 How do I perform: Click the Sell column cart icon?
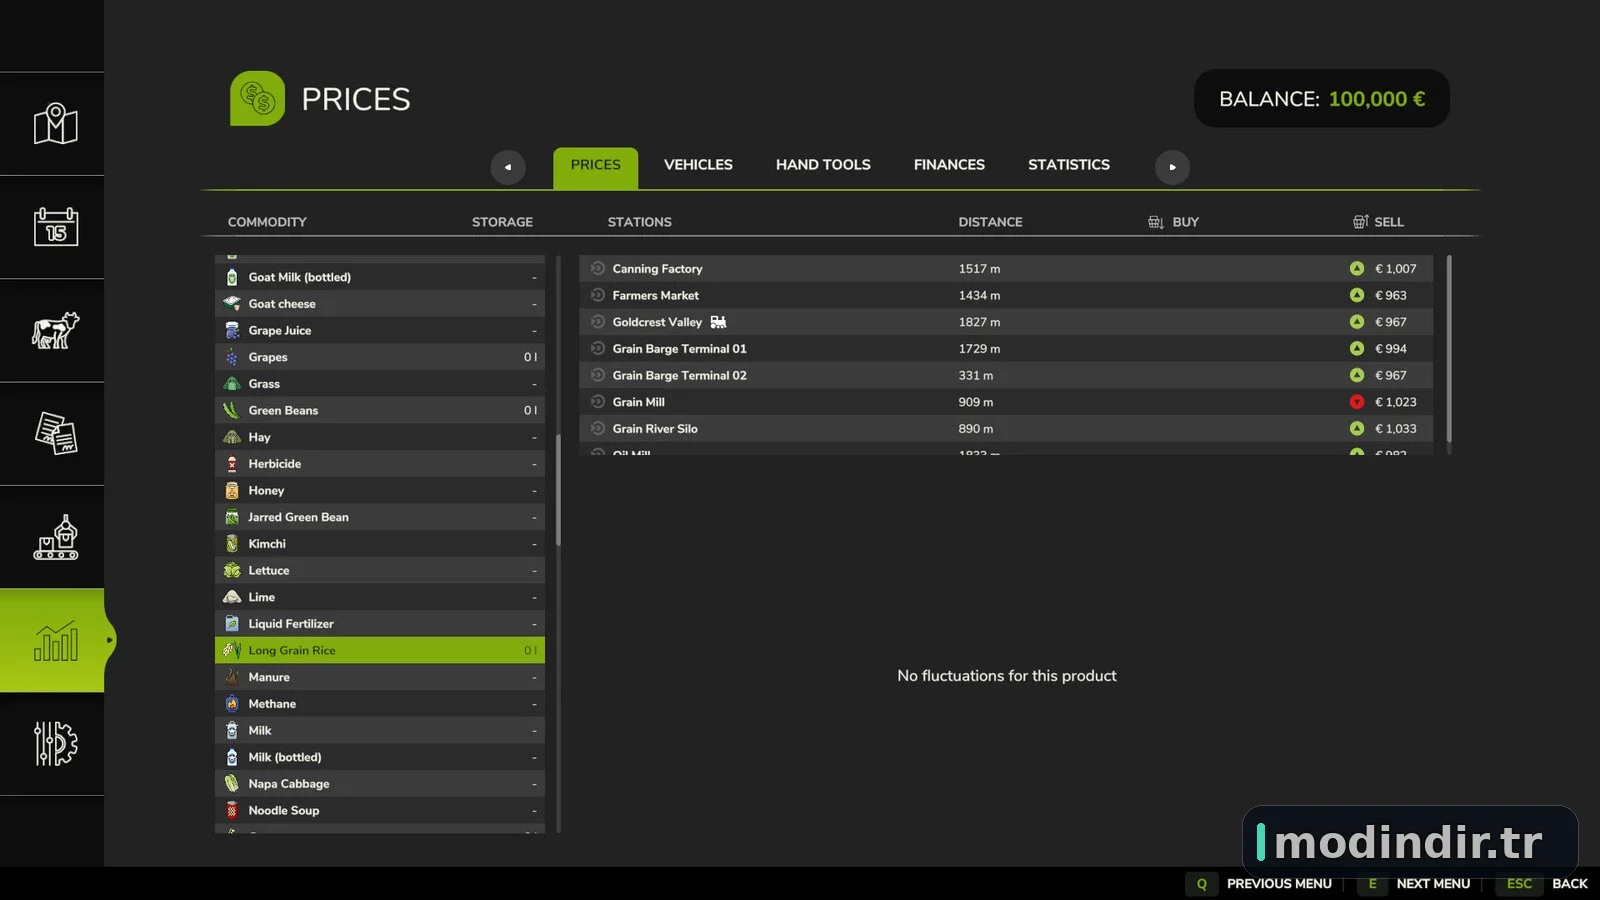[1361, 222]
